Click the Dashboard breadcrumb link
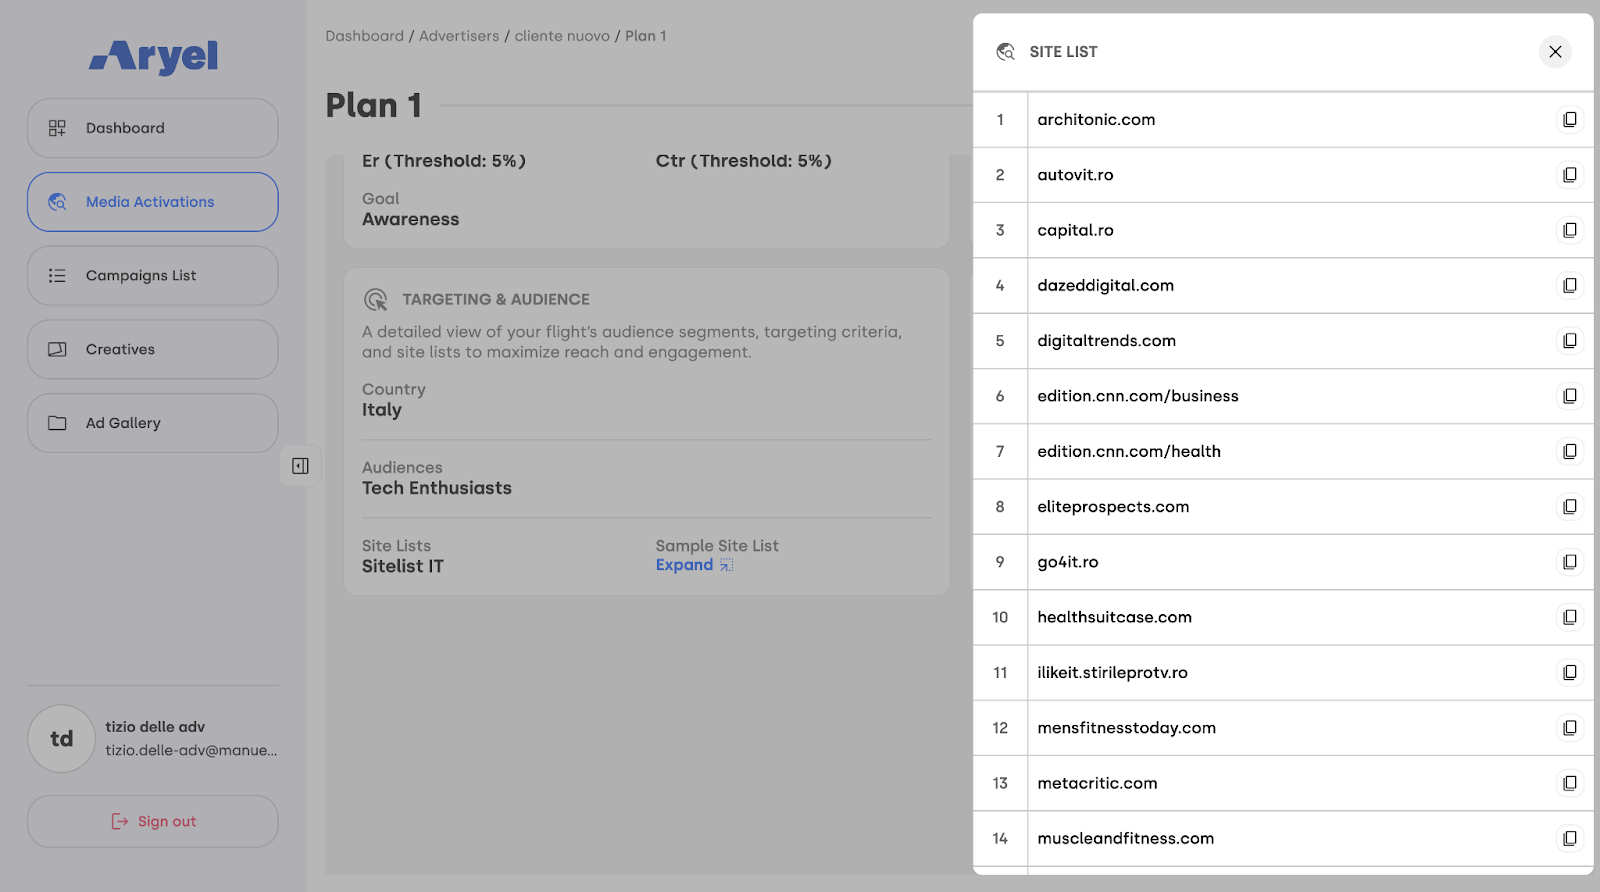This screenshot has height=892, width=1600. click(x=365, y=36)
